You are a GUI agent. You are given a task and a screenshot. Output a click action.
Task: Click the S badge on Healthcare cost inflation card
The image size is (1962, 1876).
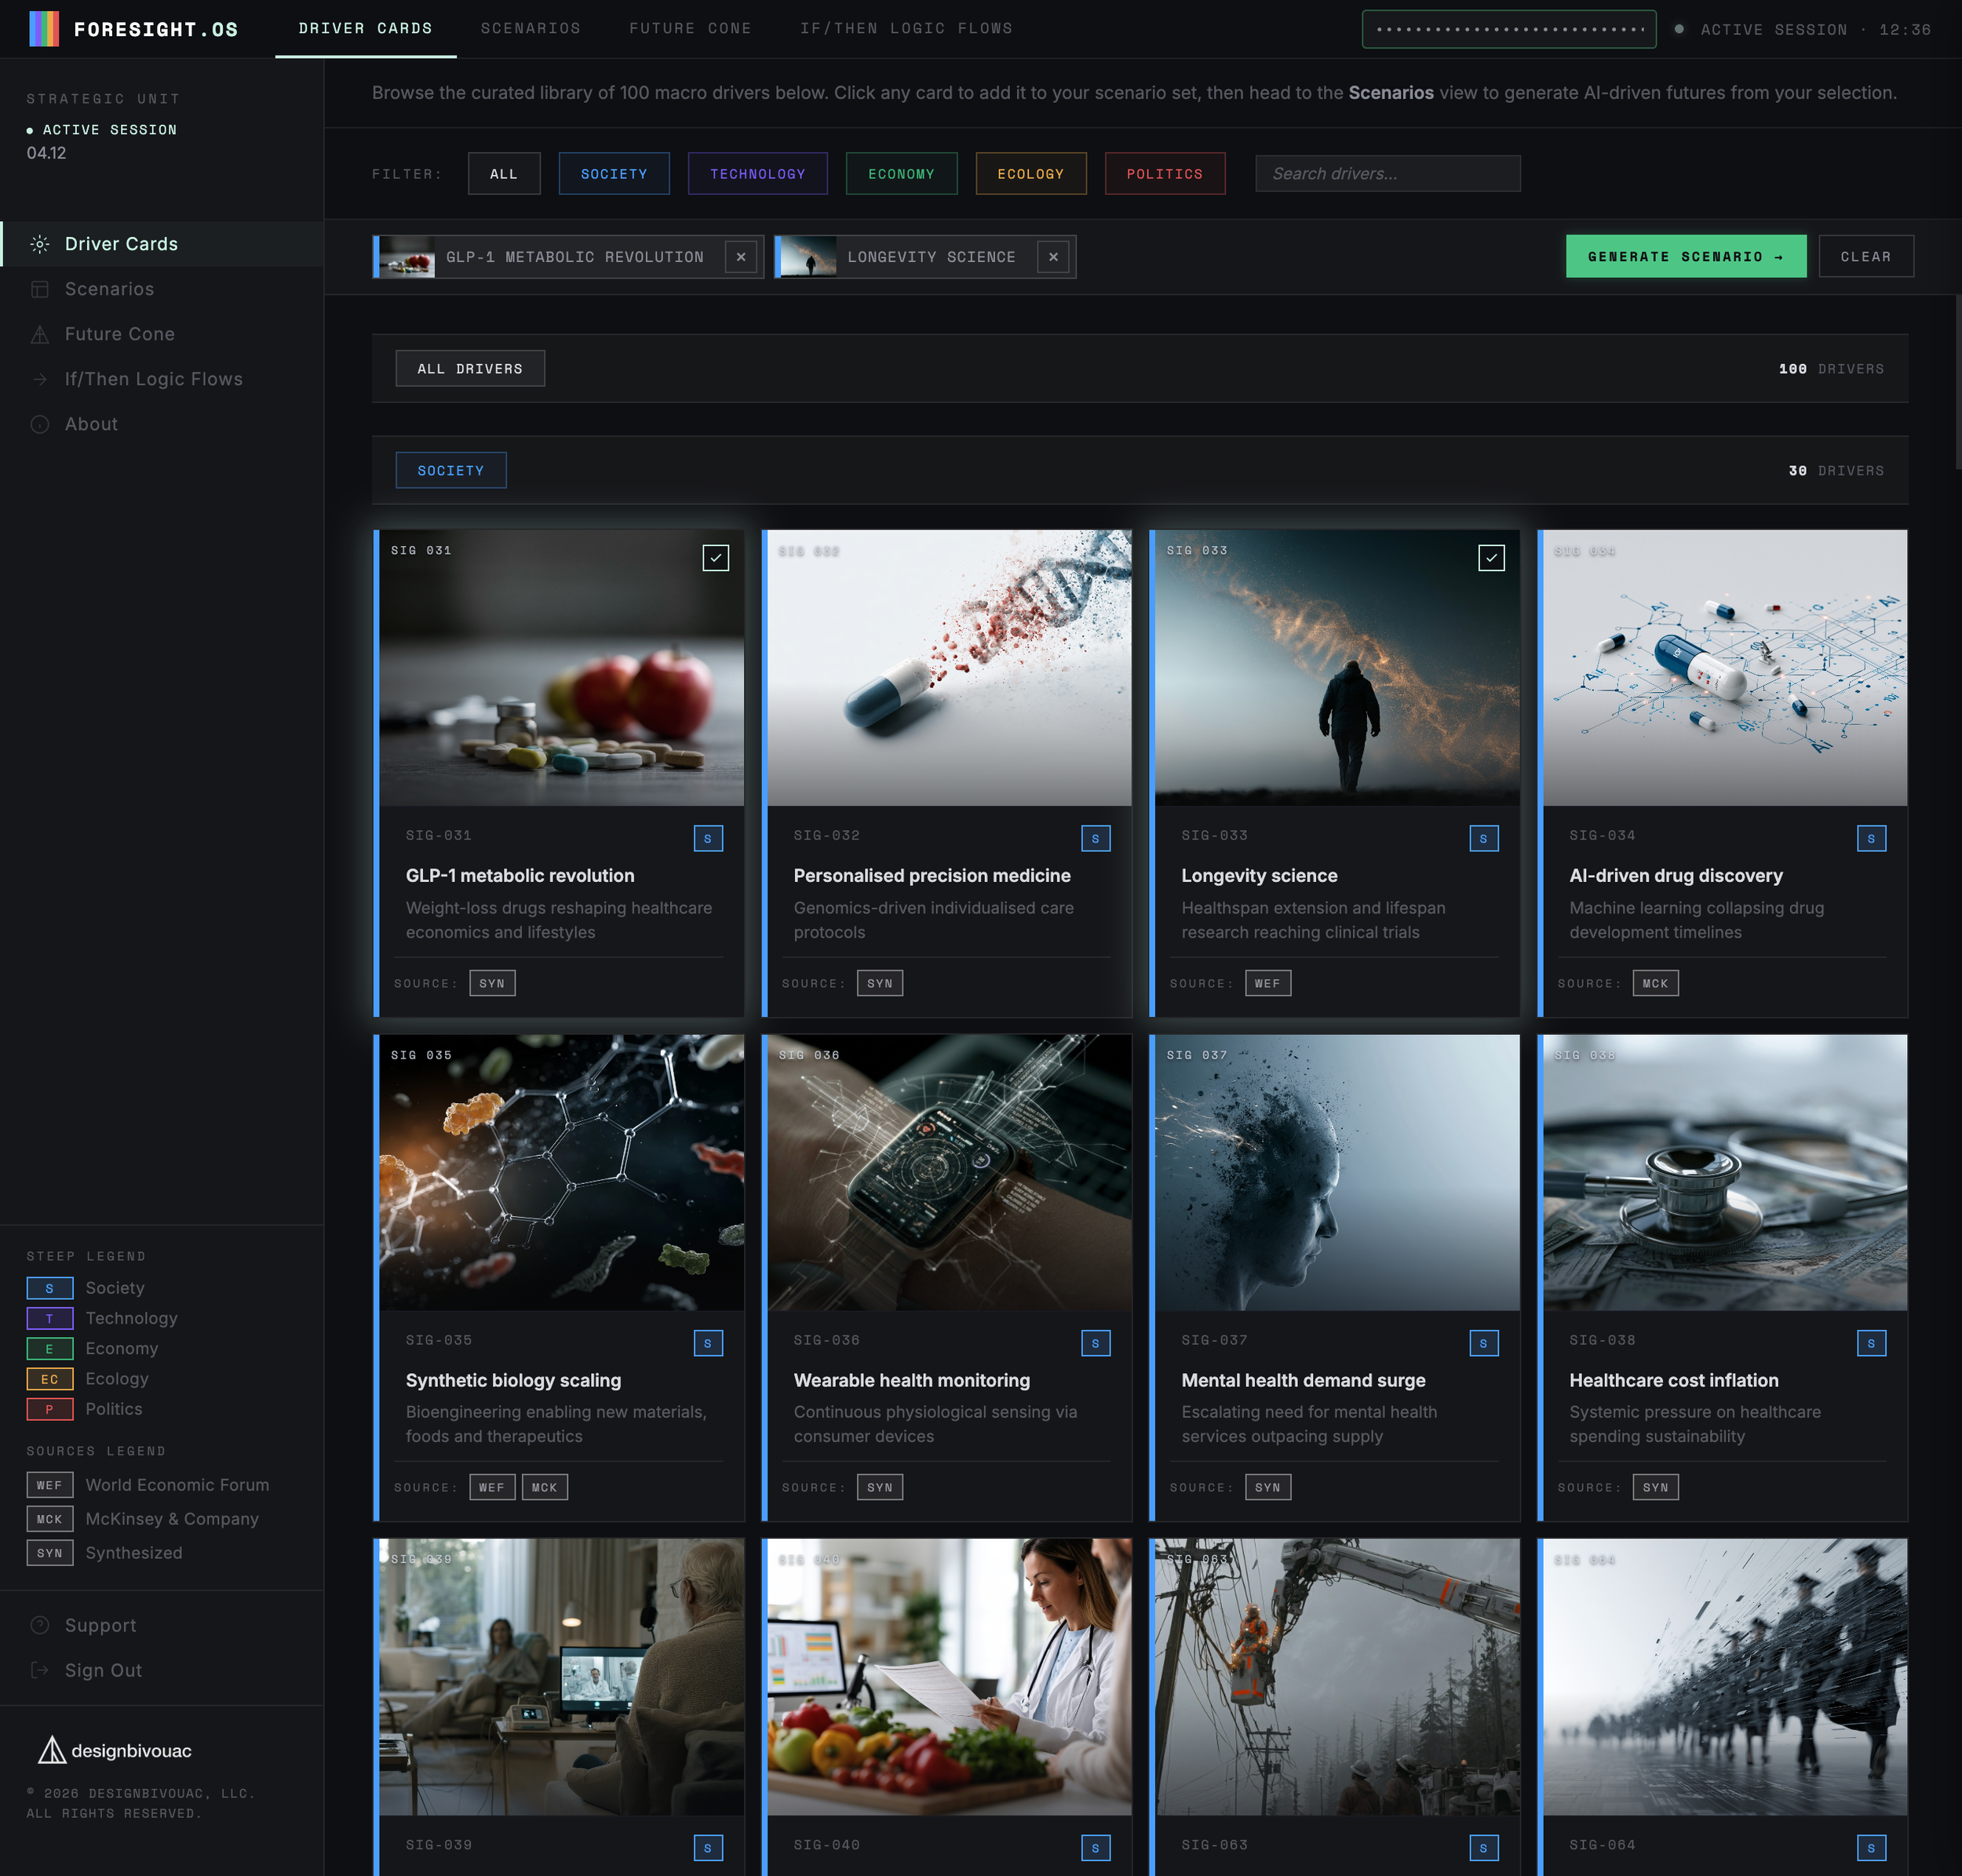click(1872, 1343)
